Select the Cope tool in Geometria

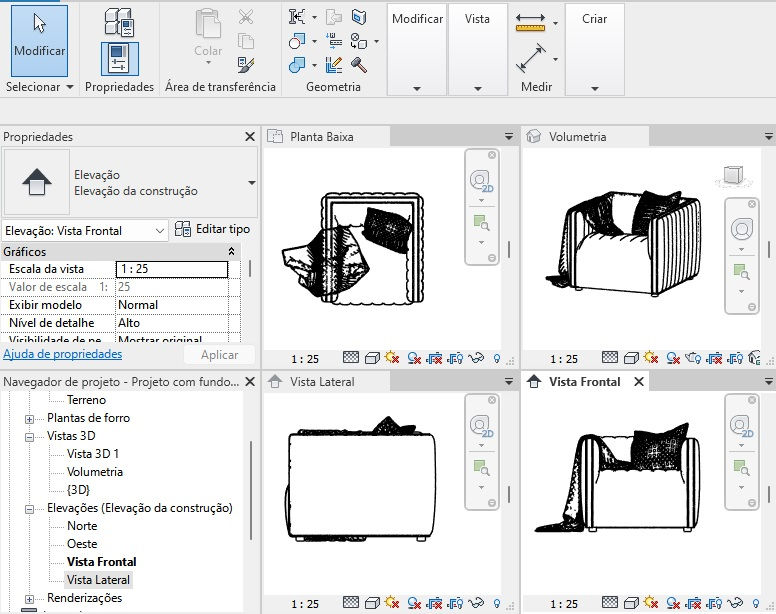pyautogui.click(x=296, y=17)
